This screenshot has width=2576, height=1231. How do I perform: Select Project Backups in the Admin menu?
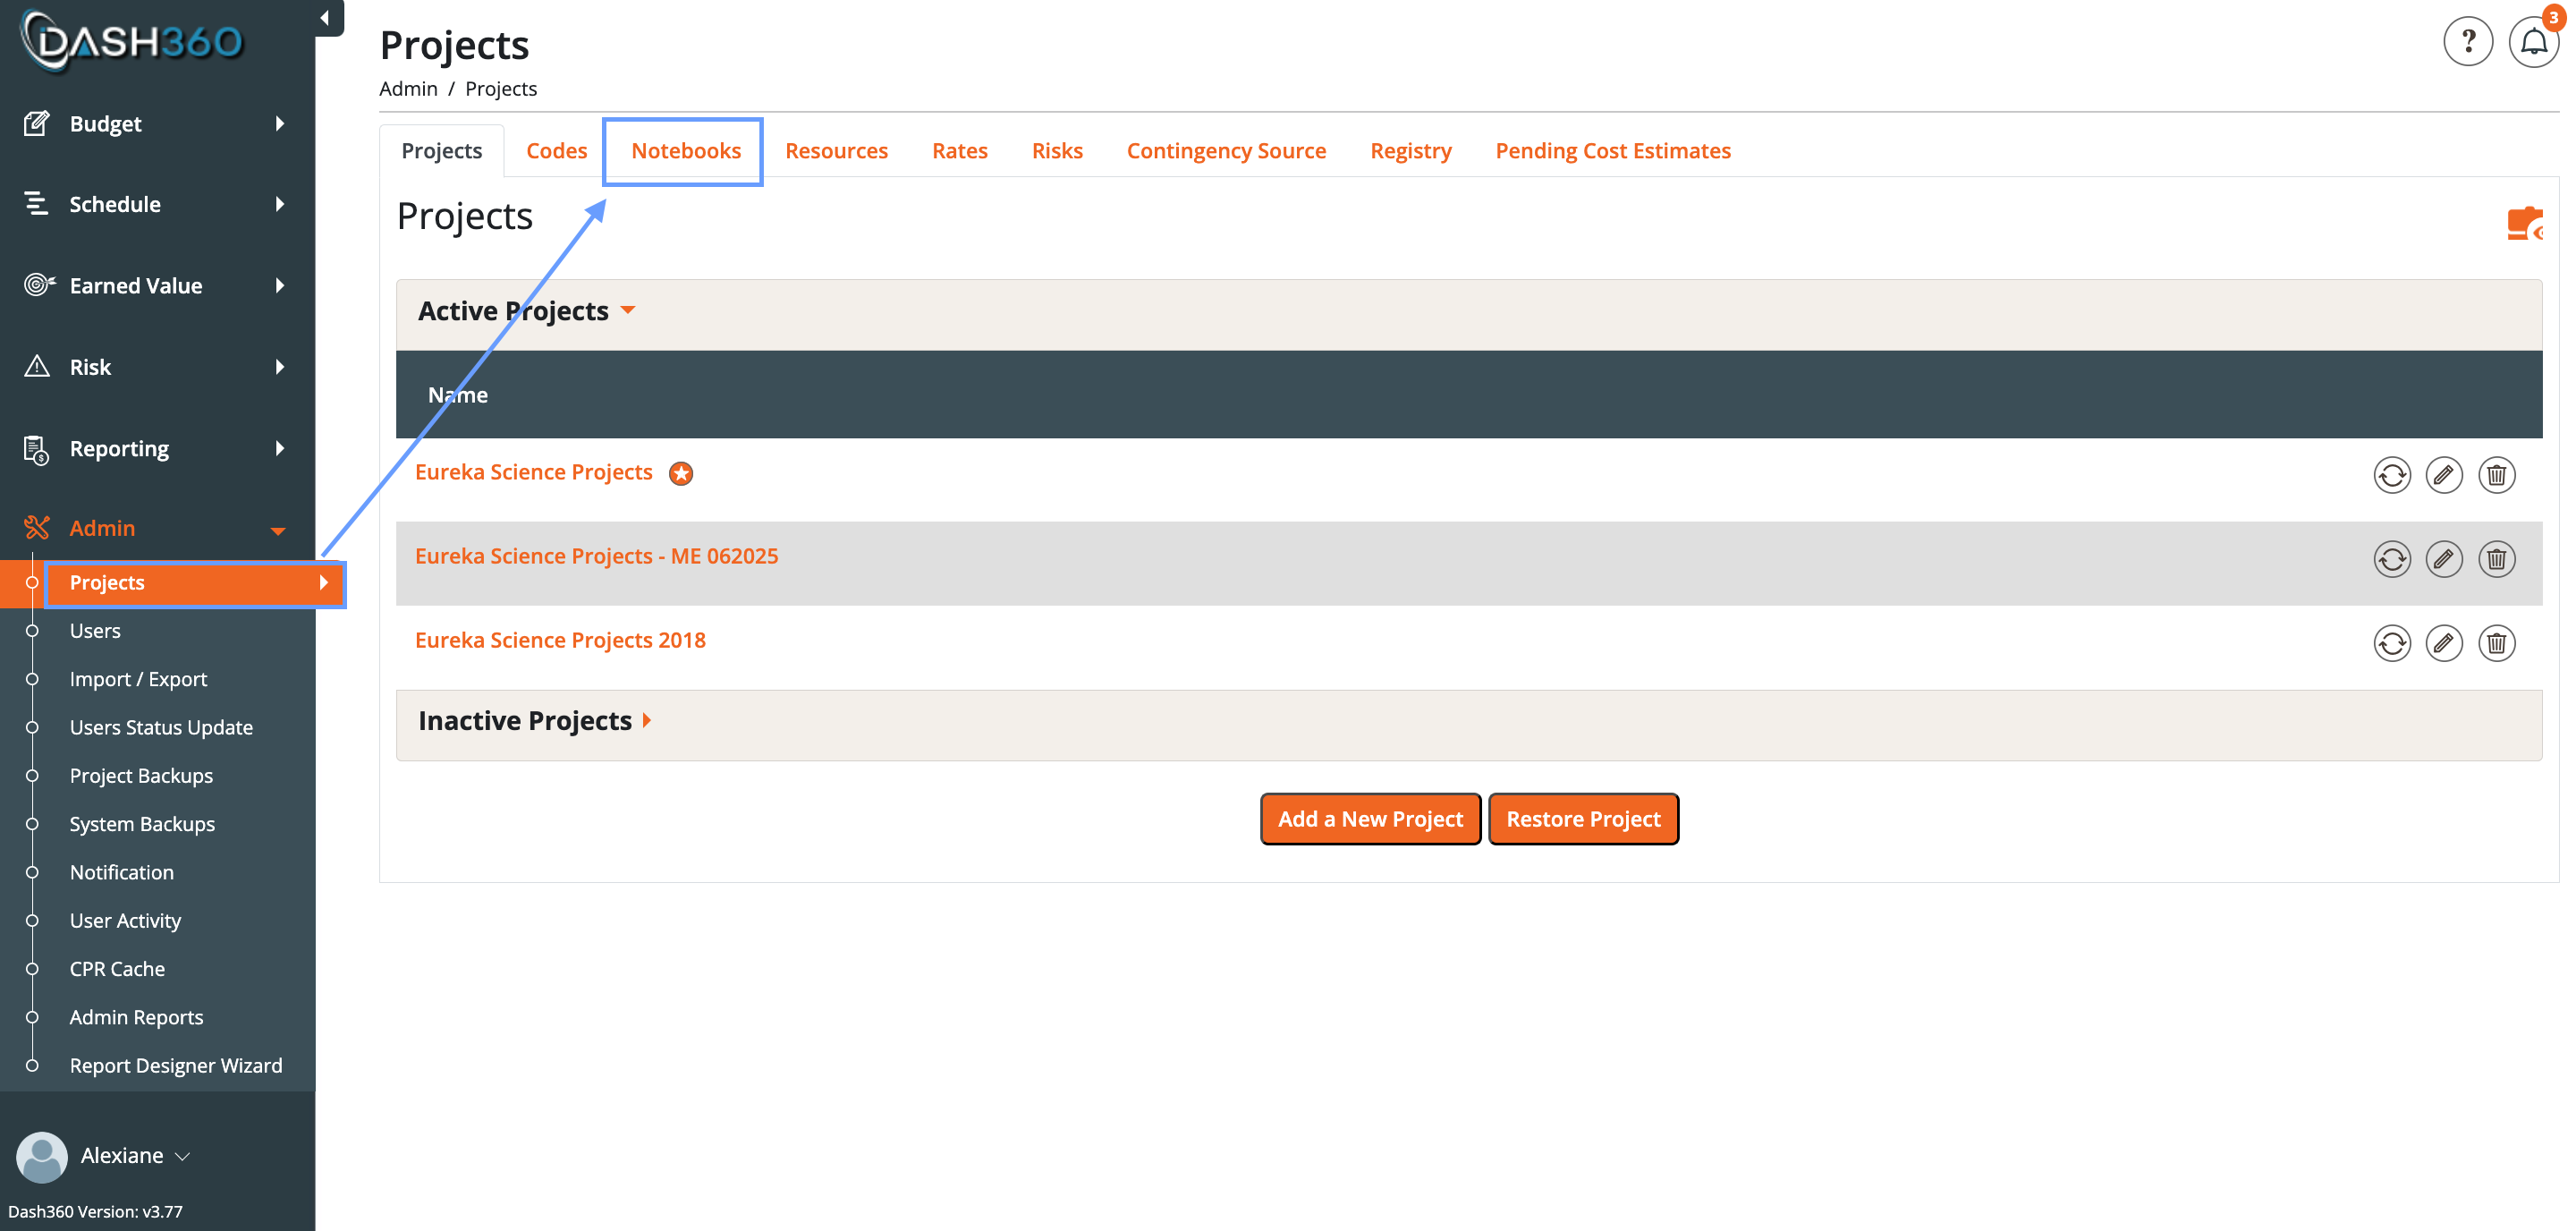pos(141,776)
